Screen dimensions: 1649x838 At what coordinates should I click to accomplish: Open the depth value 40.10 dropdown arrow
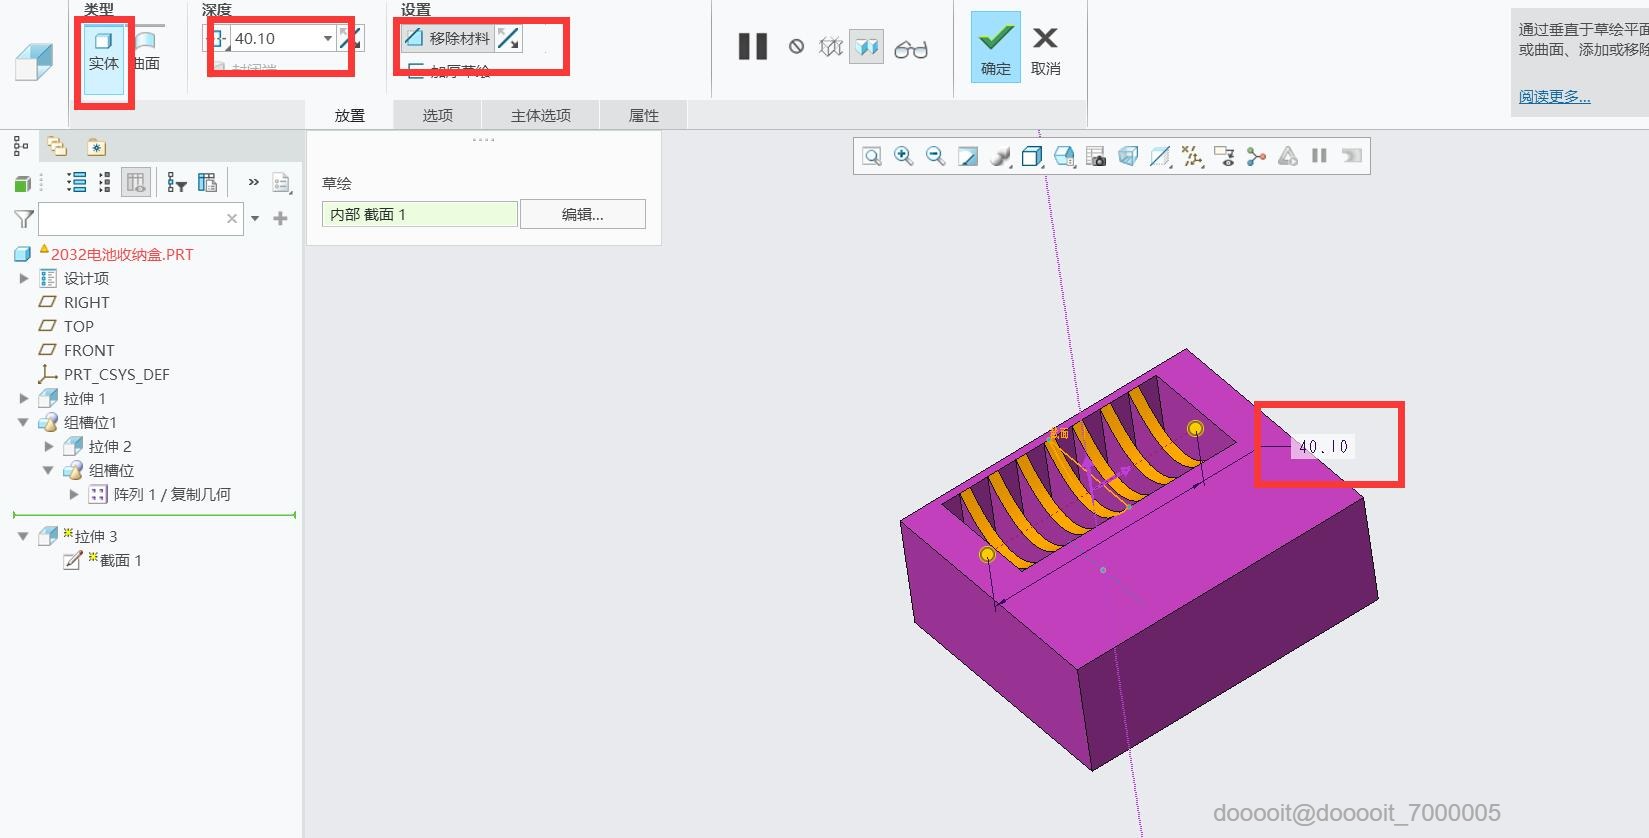tap(327, 38)
